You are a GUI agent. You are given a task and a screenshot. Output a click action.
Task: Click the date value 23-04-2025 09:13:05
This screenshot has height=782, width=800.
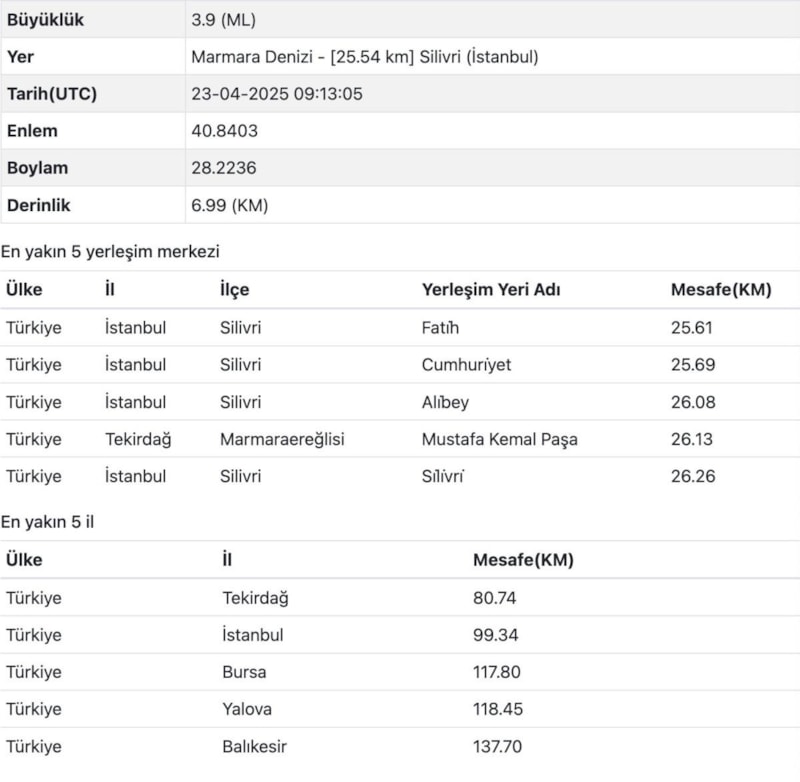[290, 94]
